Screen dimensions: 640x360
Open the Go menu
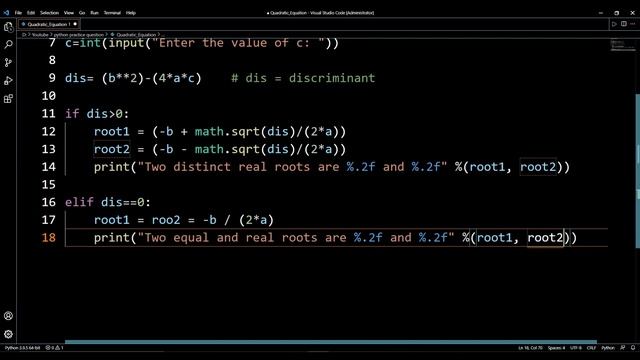tap(82, 13)
